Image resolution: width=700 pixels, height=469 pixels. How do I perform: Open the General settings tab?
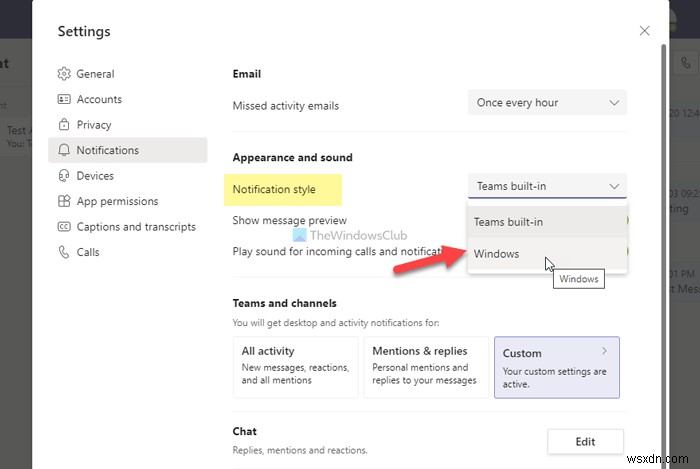(x=128, y=74)
